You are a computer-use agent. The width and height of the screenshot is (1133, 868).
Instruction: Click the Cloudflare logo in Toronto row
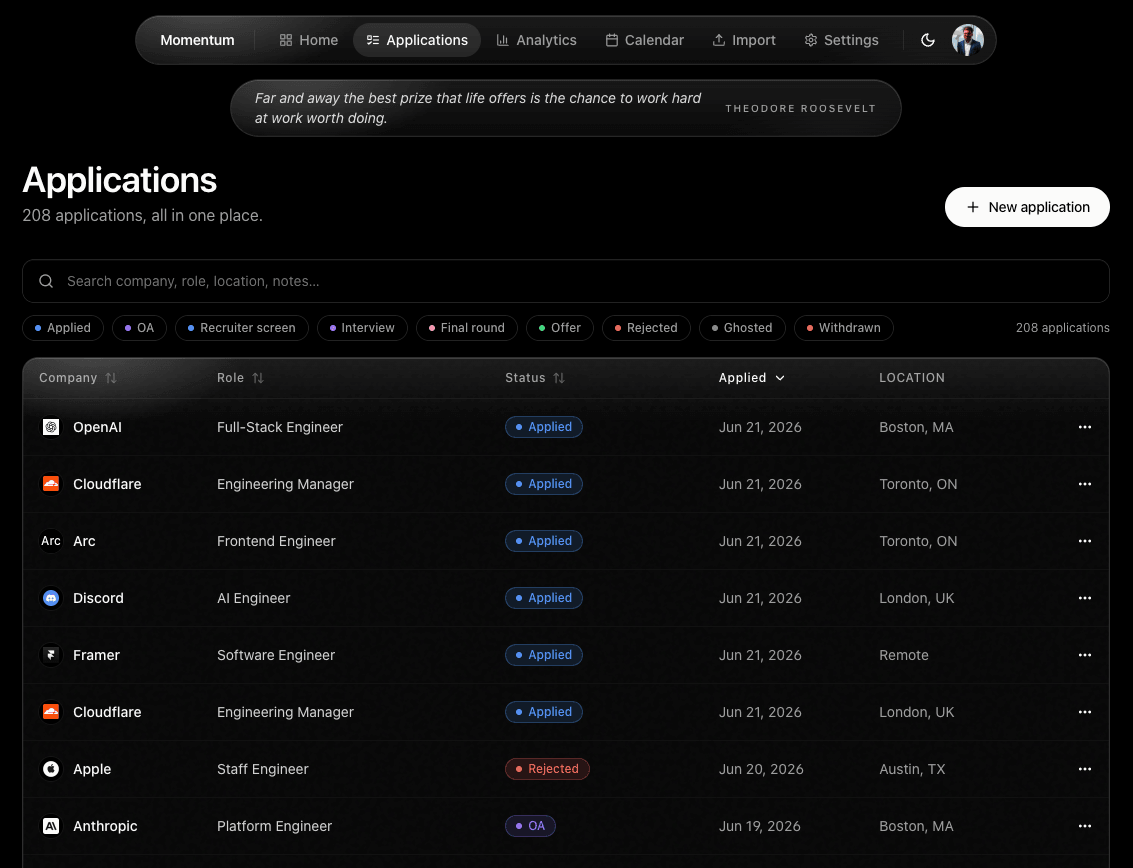coord(51,484)
